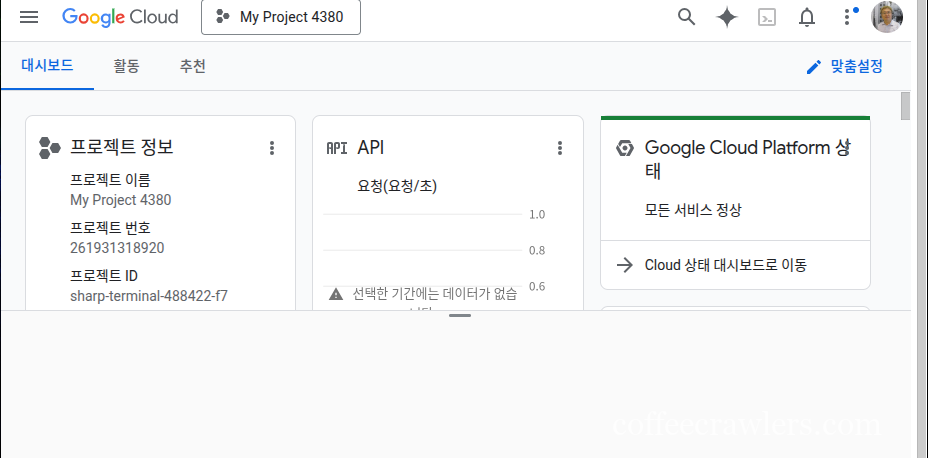Go to Cloud 상태 대시보드로 이동 link
Screen dimensions: 928x458
coord(725,265)
